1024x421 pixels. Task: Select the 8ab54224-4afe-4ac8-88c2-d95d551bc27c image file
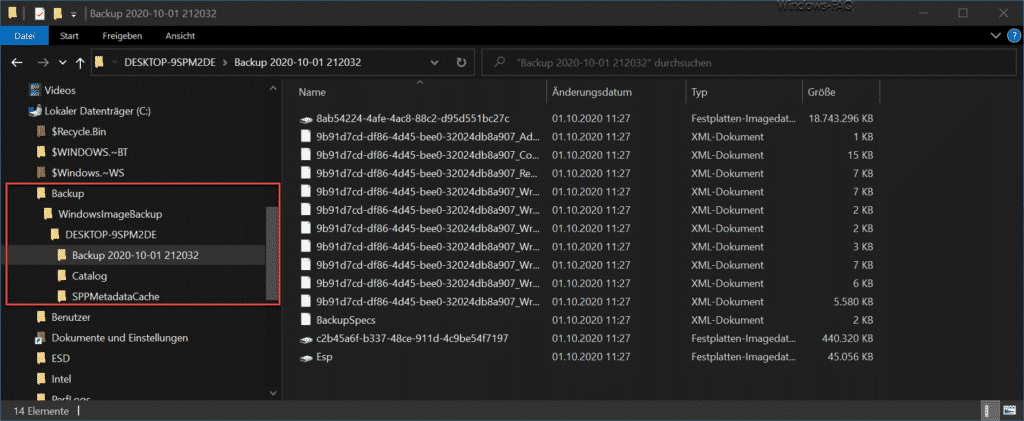point(412,119)
